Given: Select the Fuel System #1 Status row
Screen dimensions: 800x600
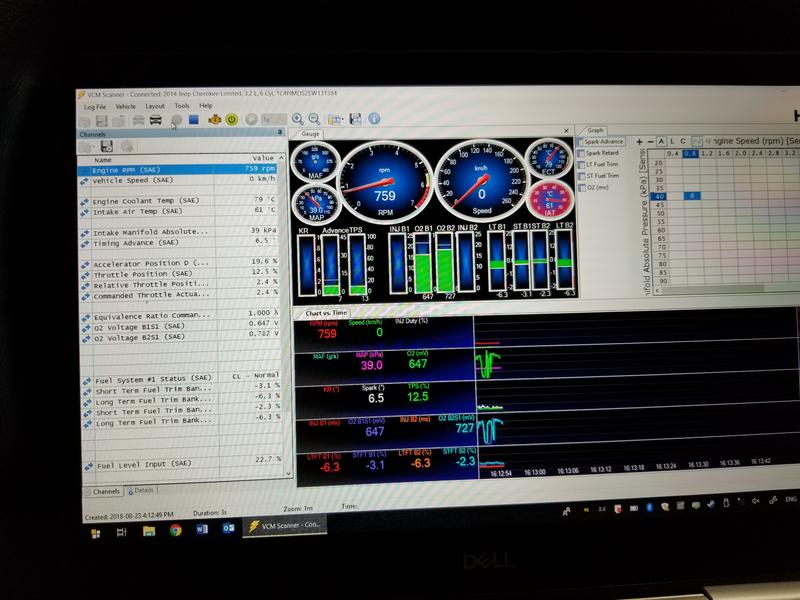Looking at the screenshot, I should [181, 378].
